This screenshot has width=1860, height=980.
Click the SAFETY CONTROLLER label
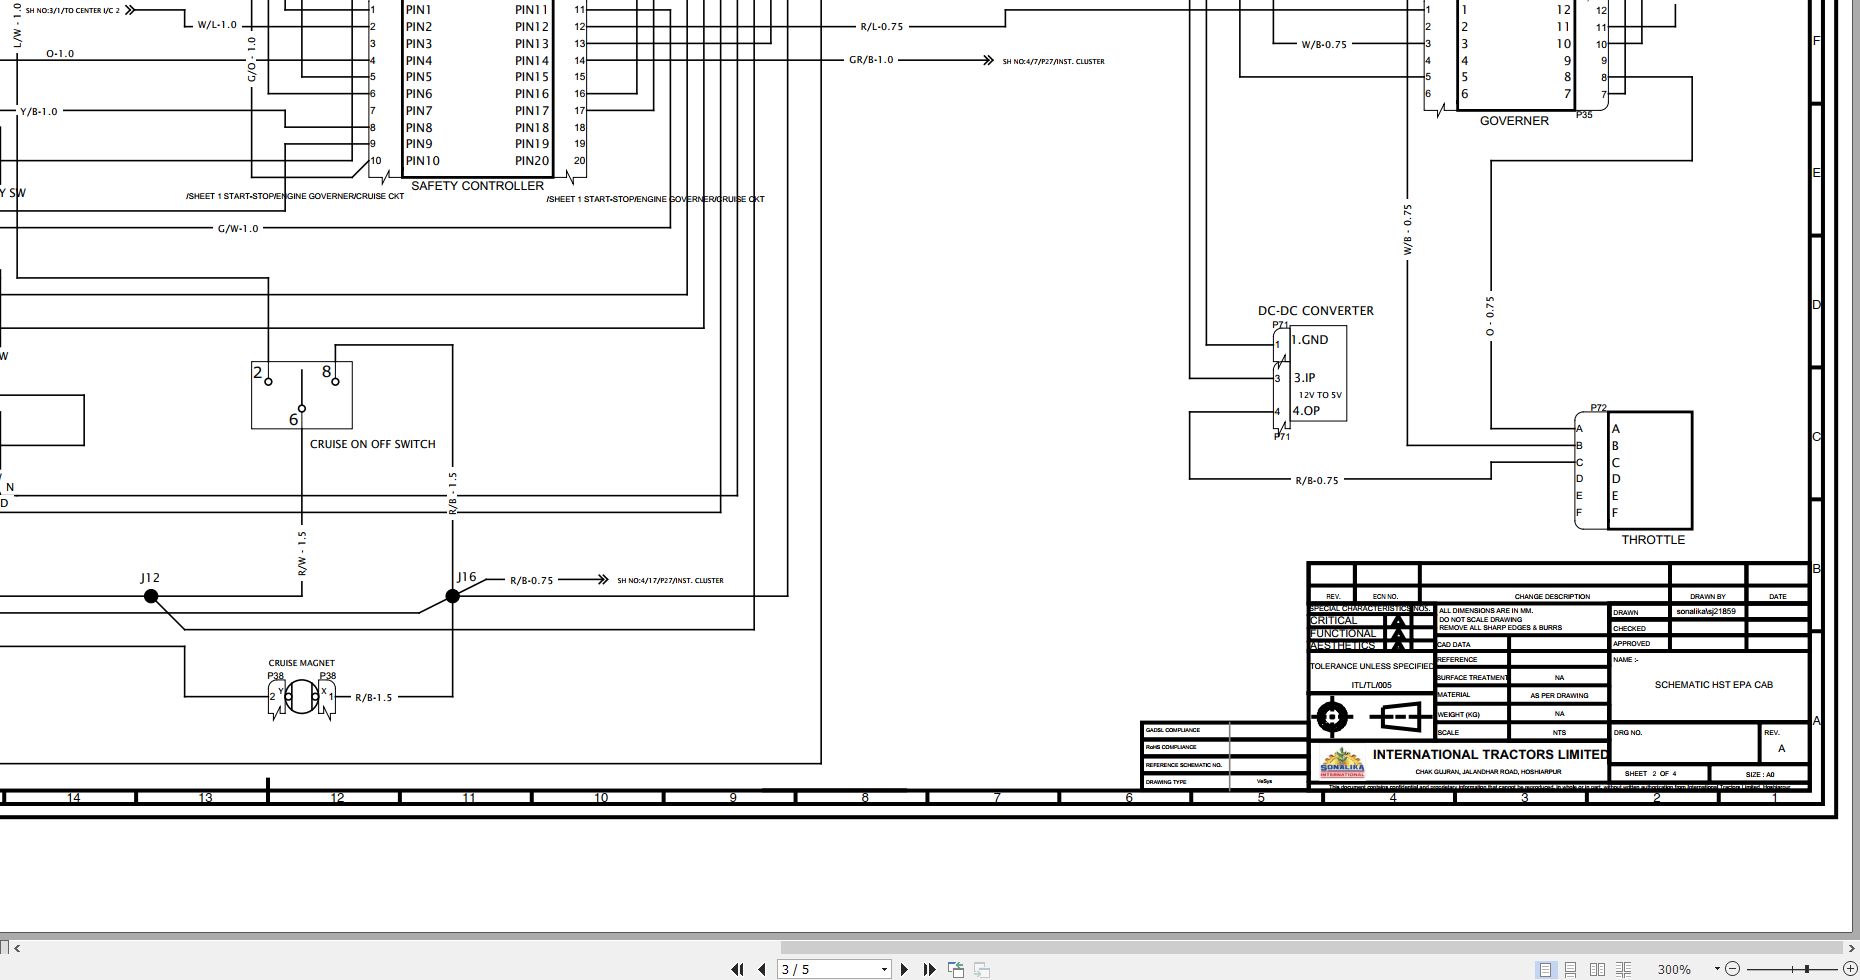point(477,185)
